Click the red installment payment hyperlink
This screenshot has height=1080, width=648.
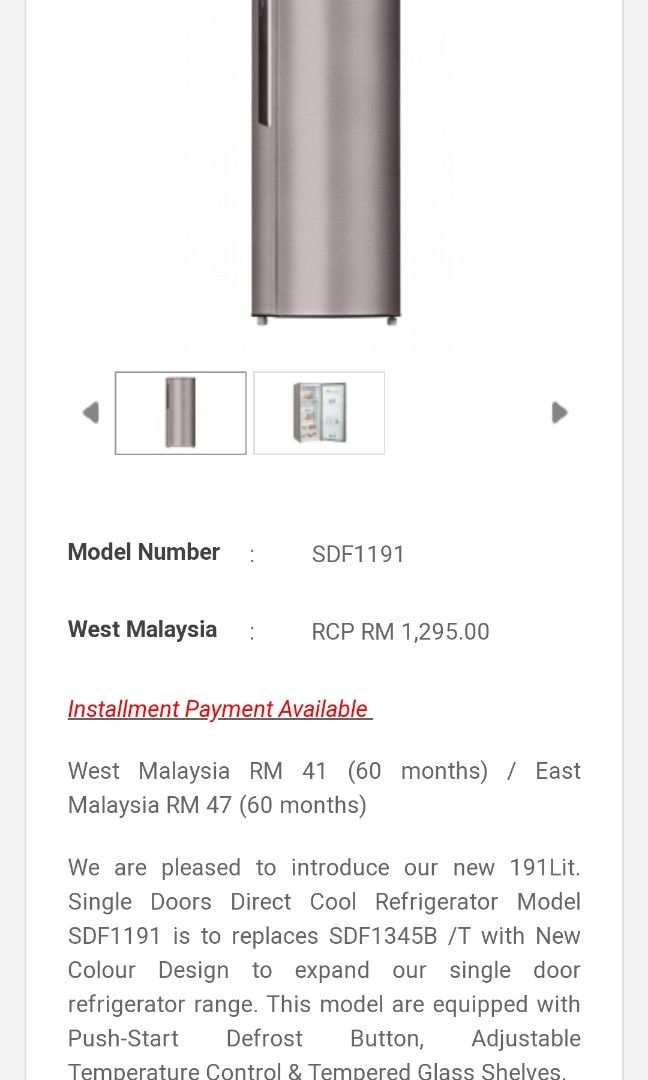(219, 709)
